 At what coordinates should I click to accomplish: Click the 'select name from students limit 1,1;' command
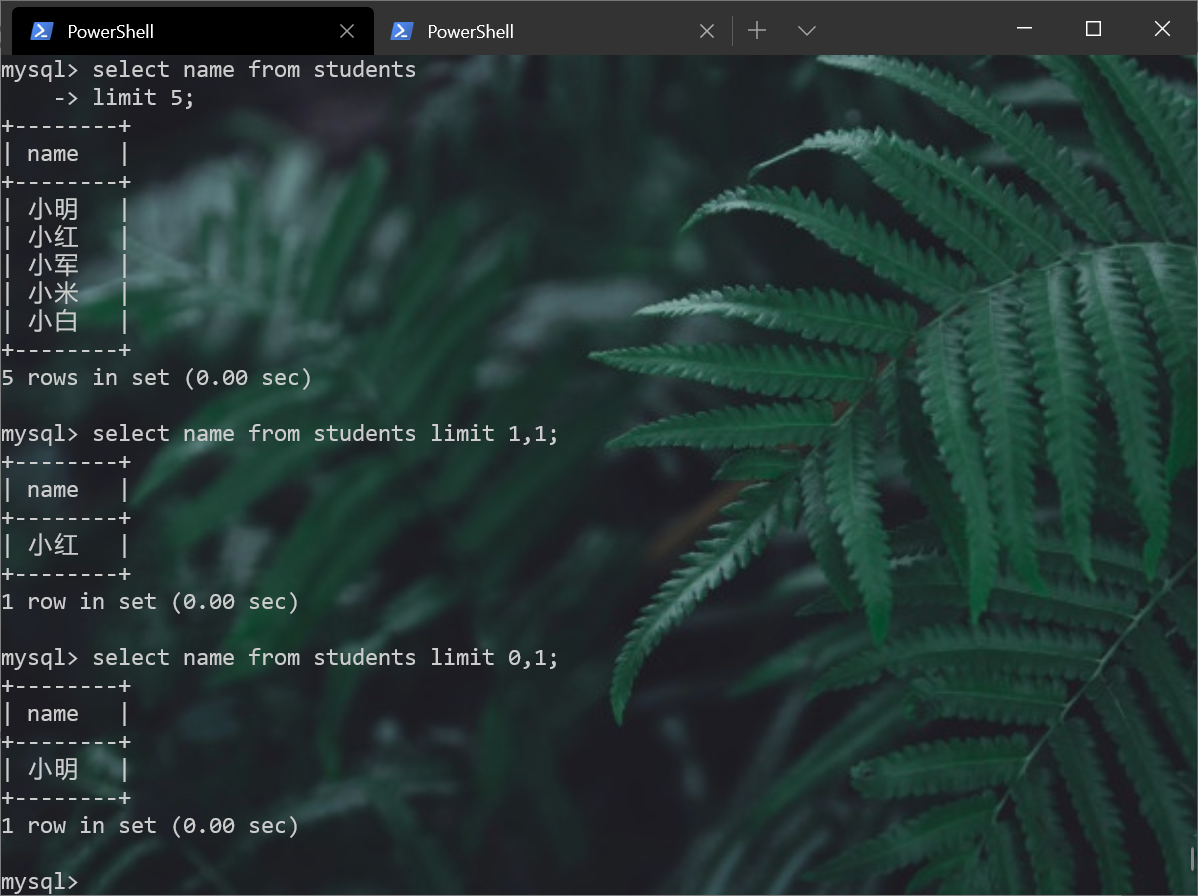tap(325, 434)
